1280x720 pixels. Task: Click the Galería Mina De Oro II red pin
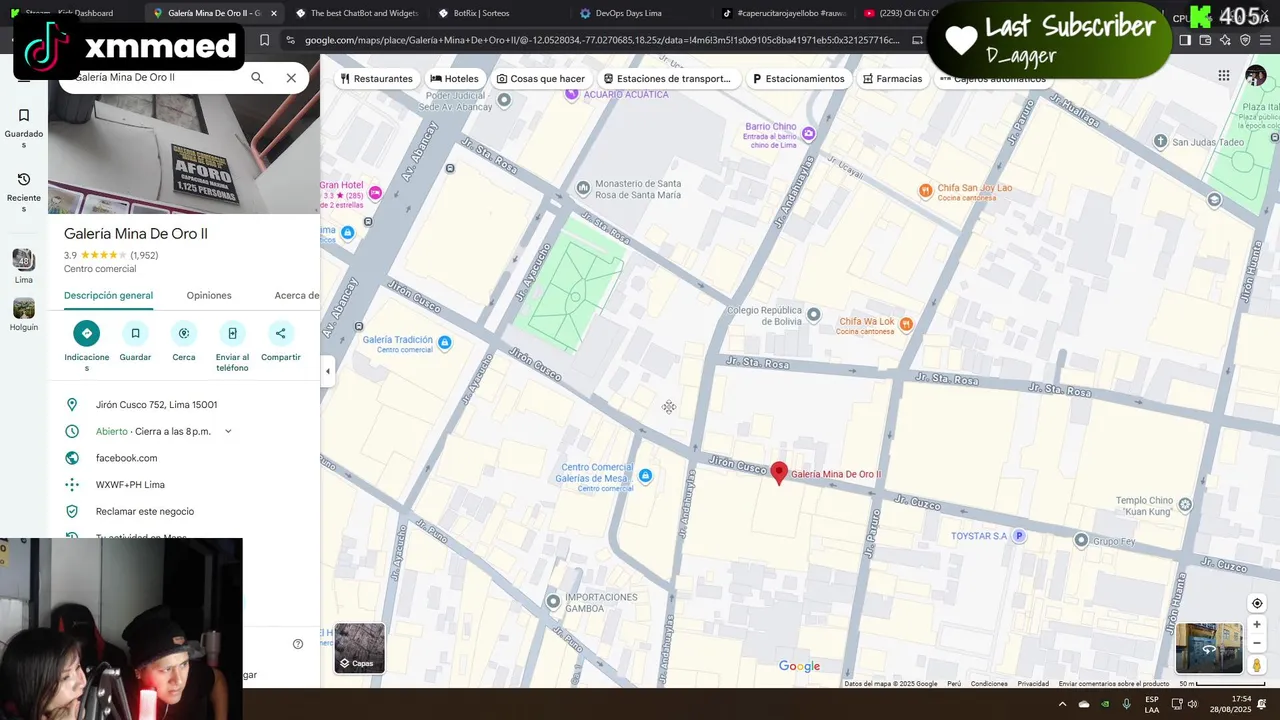(x=780, y=473)
